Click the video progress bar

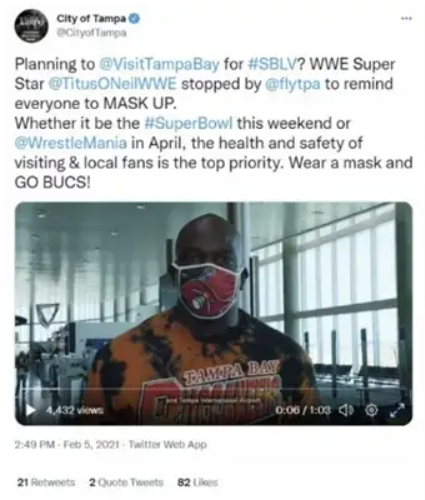click(213, 389)
